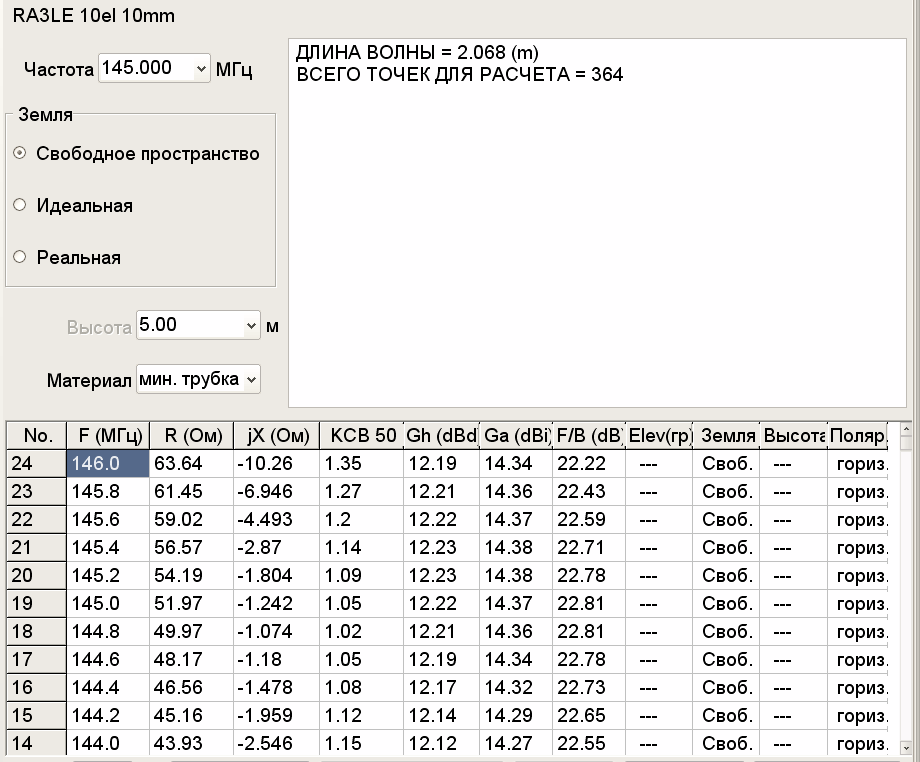Sort by the jX (Ом) column header
This screenshot has height=762, width=920.
[277, 436]
